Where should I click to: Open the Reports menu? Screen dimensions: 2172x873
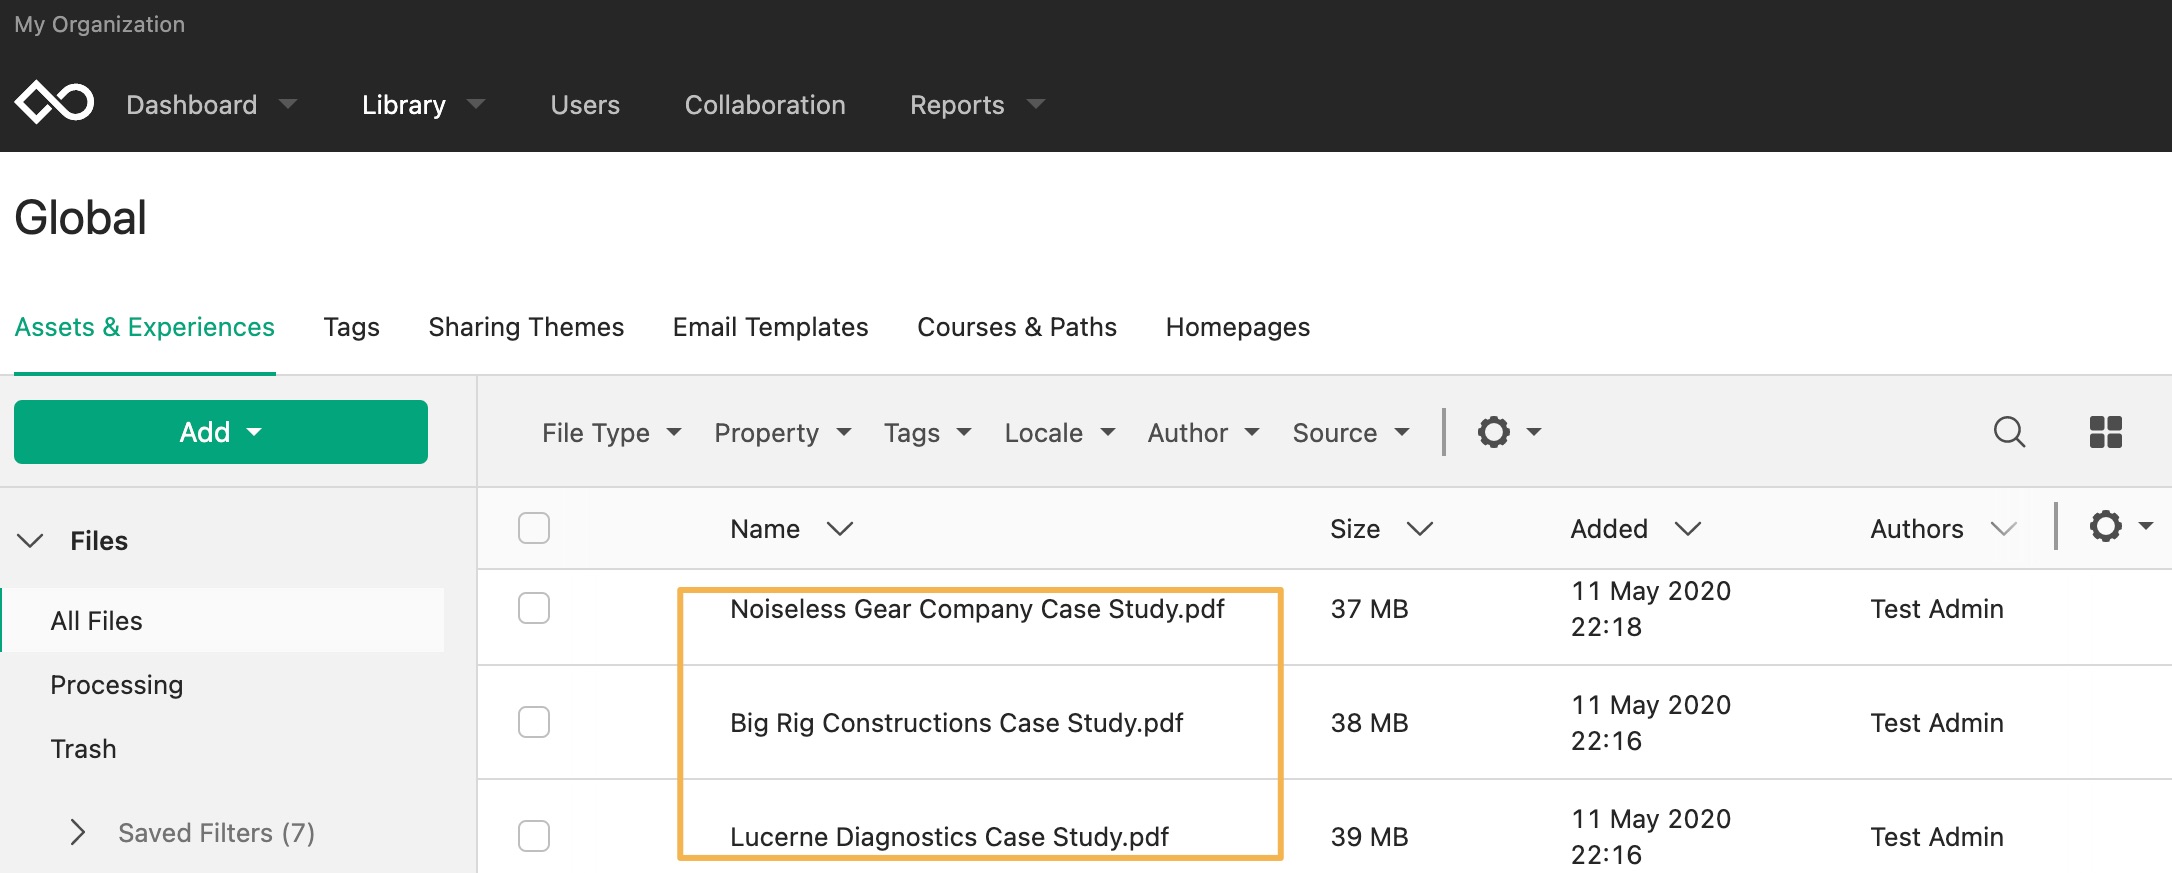977,105
